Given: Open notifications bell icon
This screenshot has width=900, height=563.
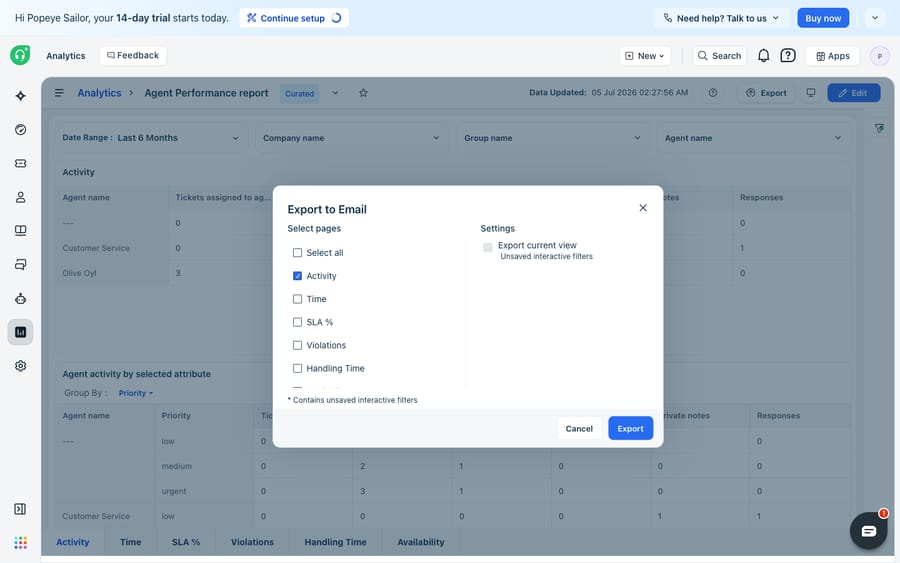Looking at the screenshot, I should [x=763, y=56].
